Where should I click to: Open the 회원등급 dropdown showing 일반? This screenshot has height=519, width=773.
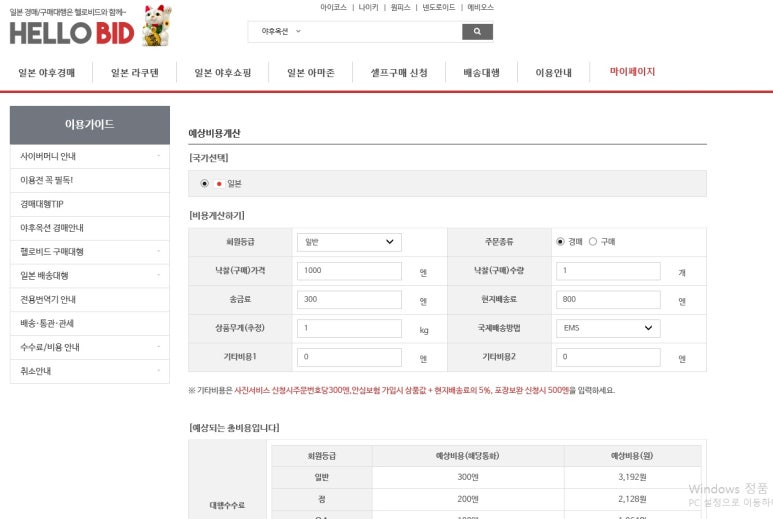[349, 242]
